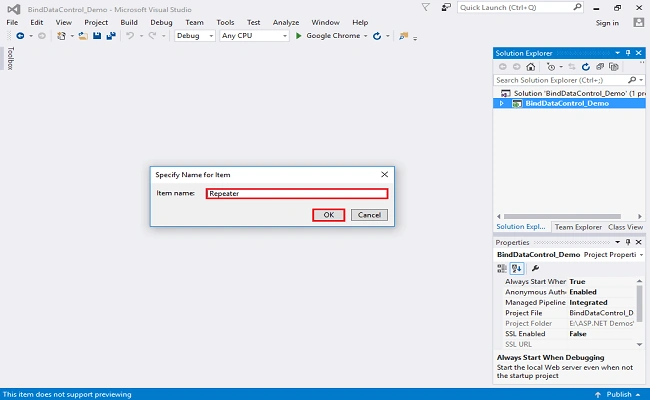Viewport: 650px width, 400px height.
Task: Click the Item name text field
Action: [x=297, y=194]
